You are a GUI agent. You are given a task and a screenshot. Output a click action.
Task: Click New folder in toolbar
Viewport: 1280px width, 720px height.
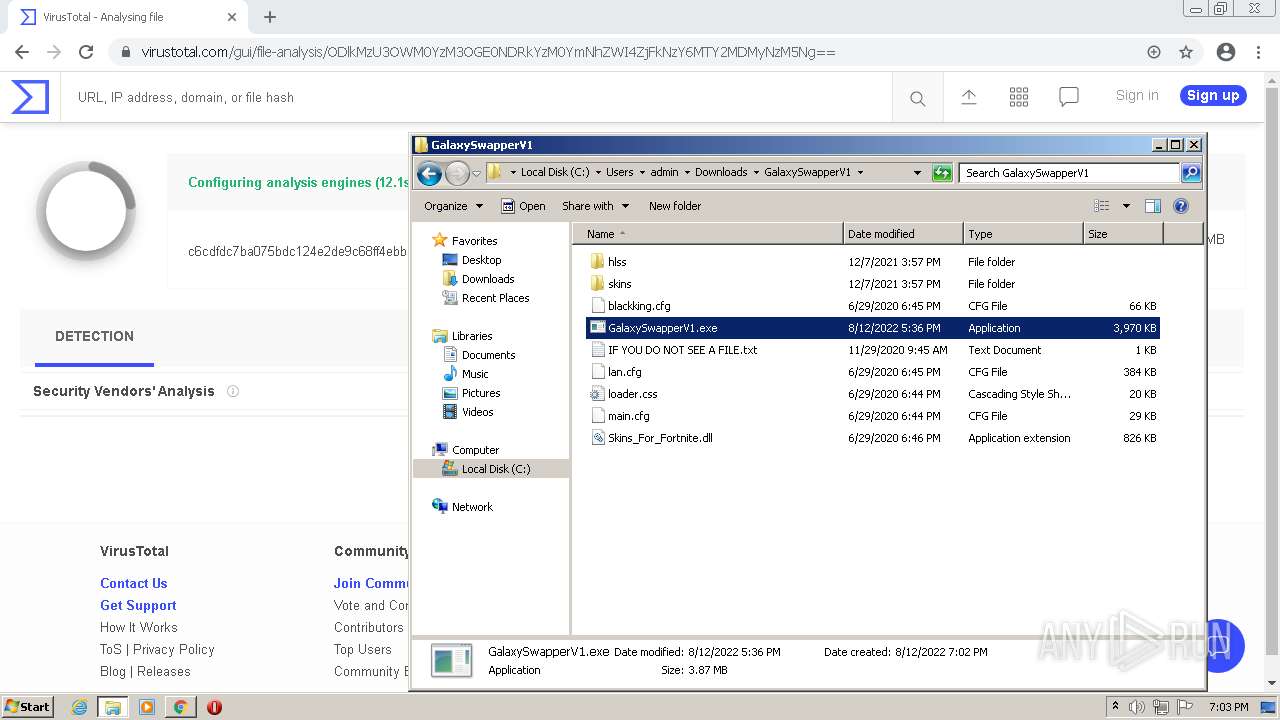(x=675, y=206)
